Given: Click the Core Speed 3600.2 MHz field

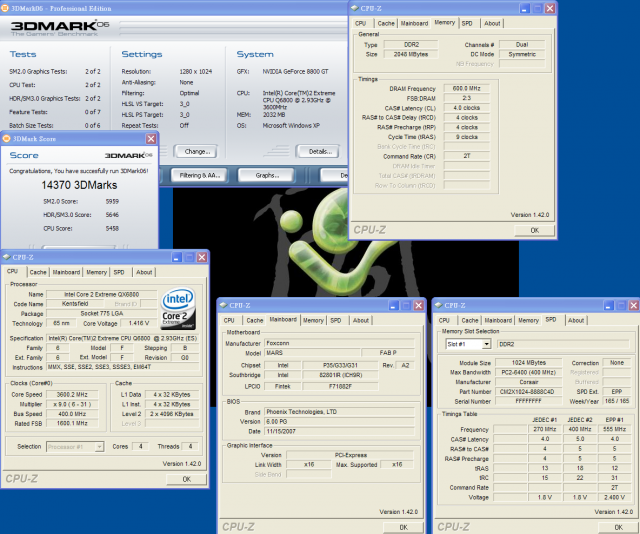Looking at the screenshot, I should (x=72, y=394).
